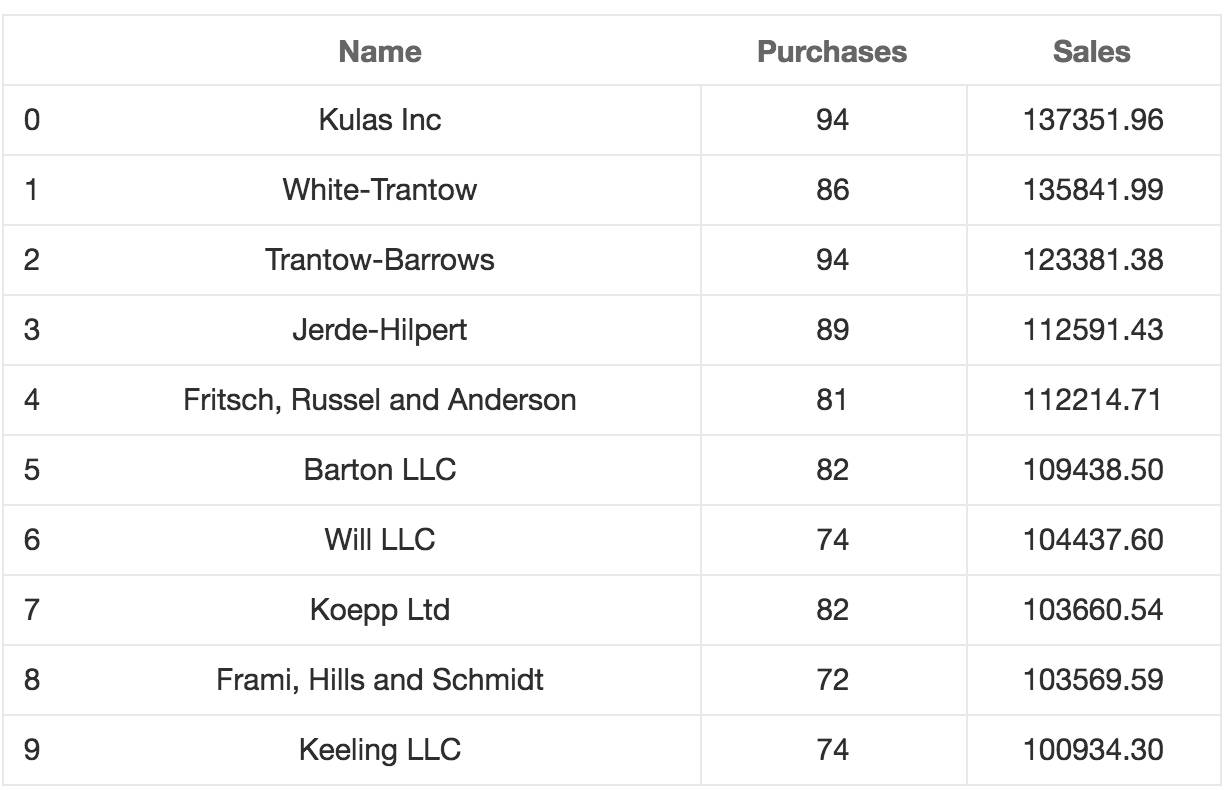This screenshot has height=790, width=1224.
Task: Click the Koepp Ltd cell
Action: tap(380, 610)
